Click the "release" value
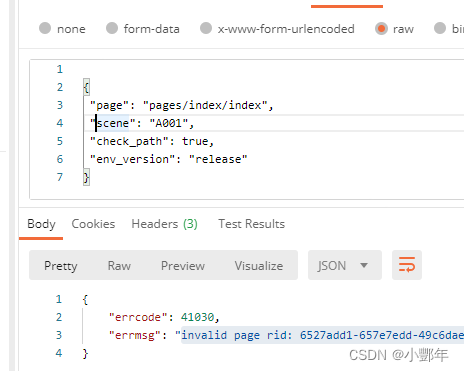Screen dimensions: 464x371 tap(218, 159)
